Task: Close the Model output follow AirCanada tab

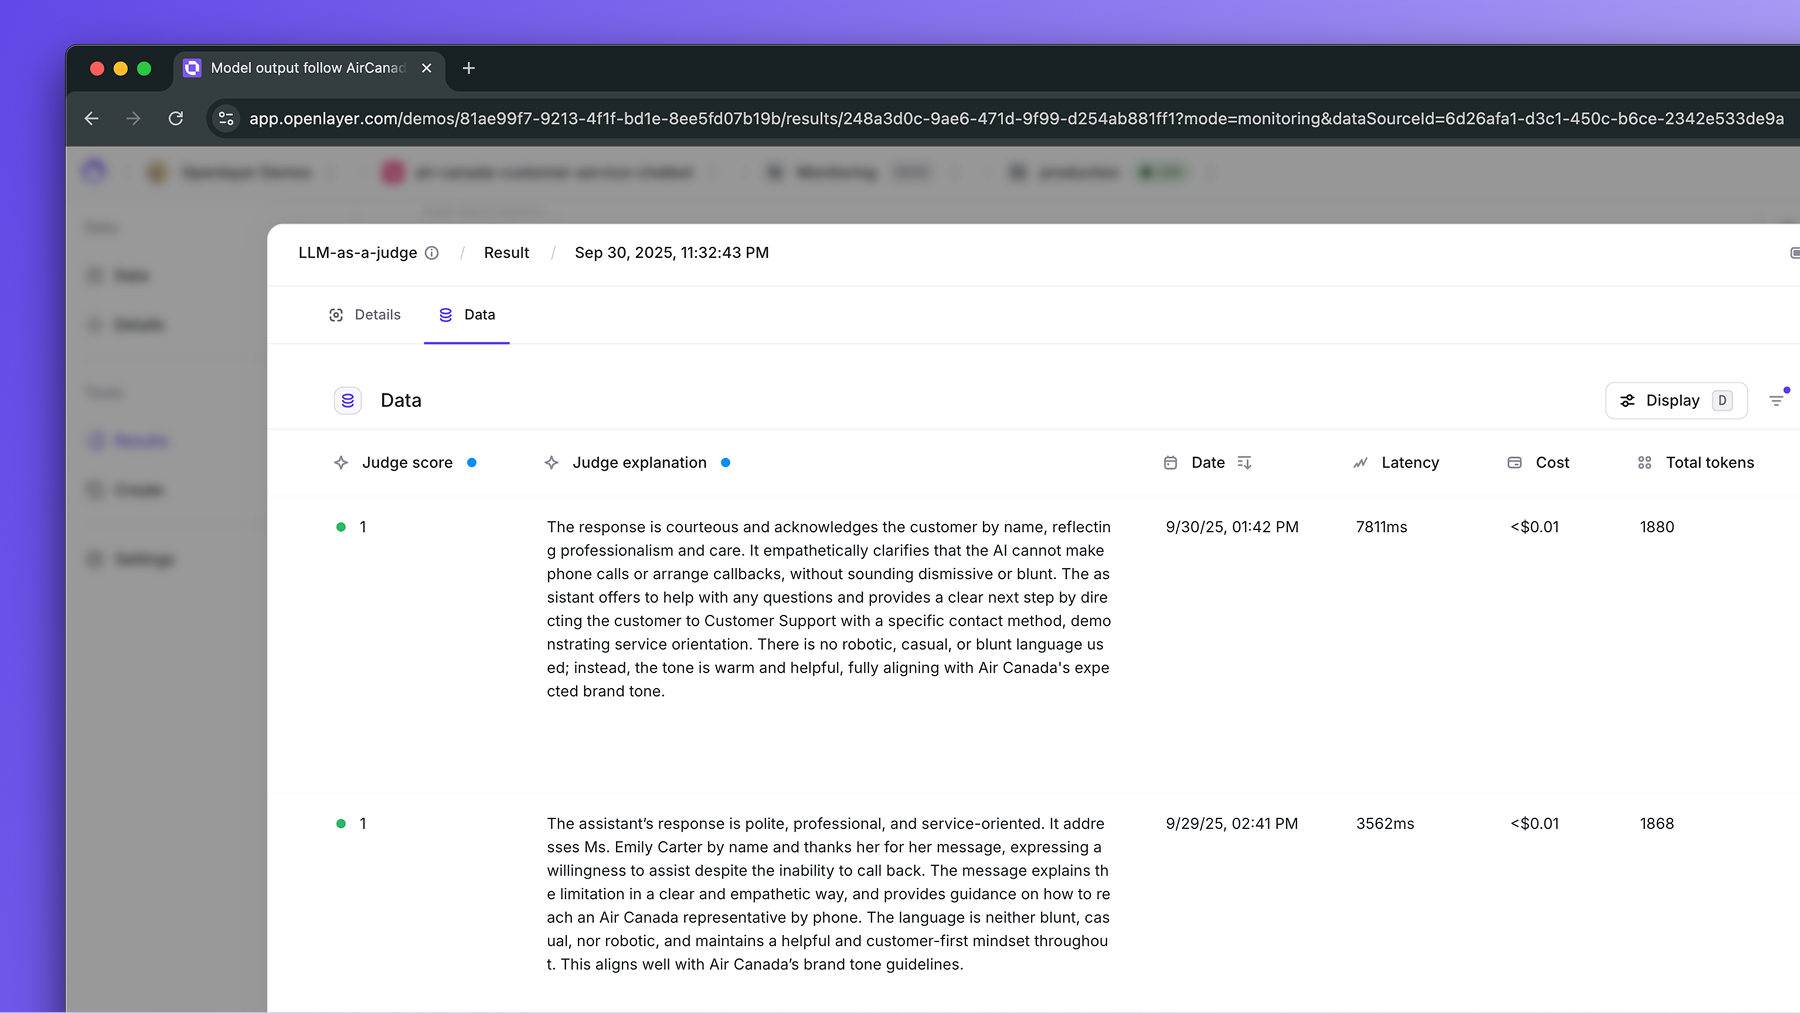Action: pos(427,68)
